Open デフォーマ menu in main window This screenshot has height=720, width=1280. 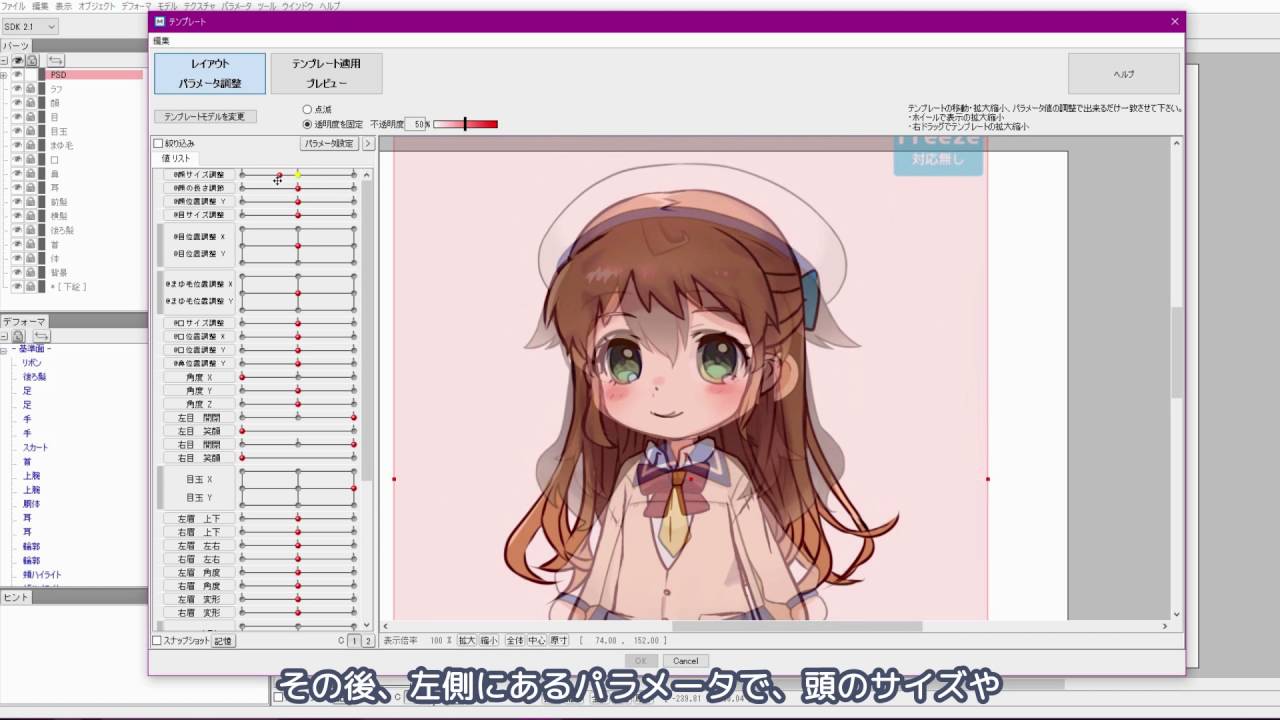[136, 6]
